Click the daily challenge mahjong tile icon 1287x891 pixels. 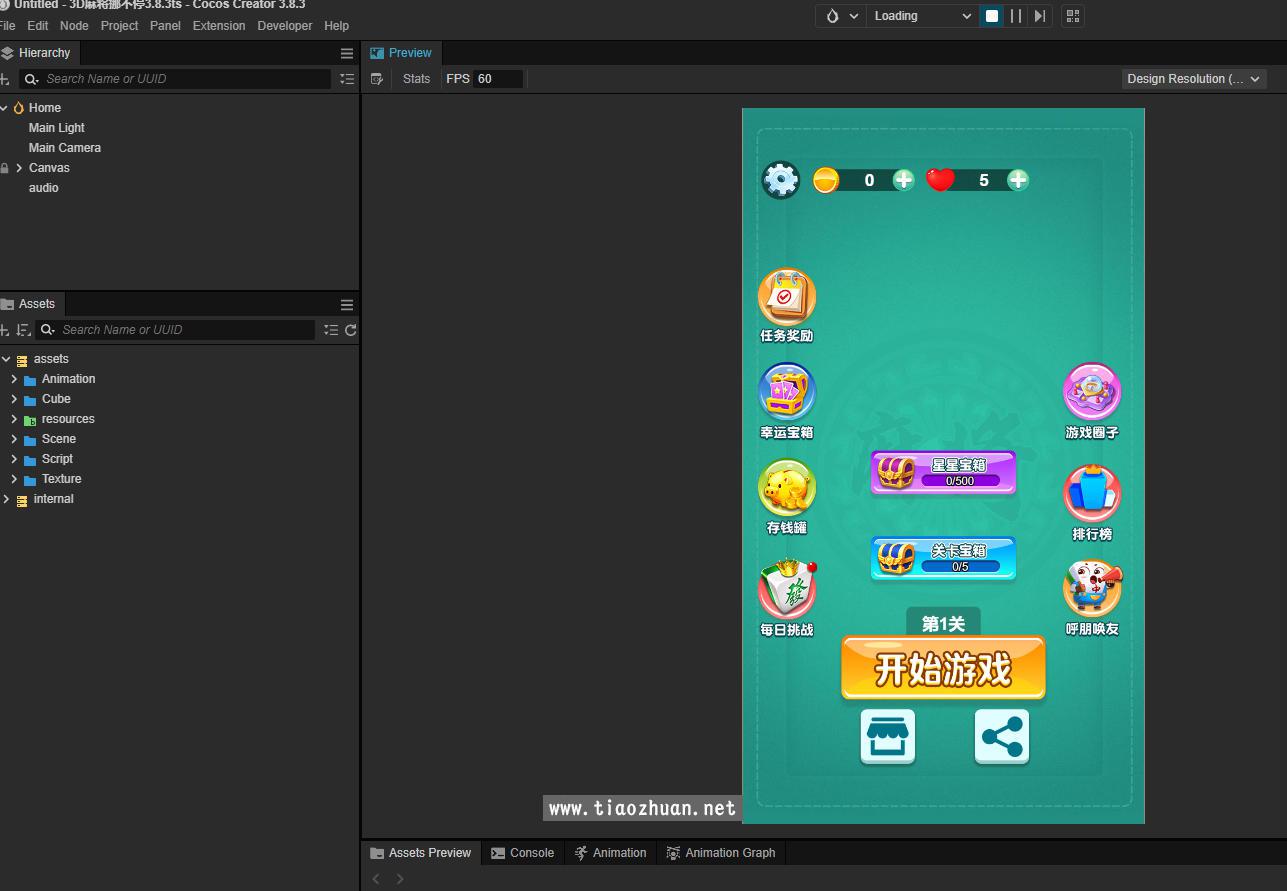tap(787, 589)
